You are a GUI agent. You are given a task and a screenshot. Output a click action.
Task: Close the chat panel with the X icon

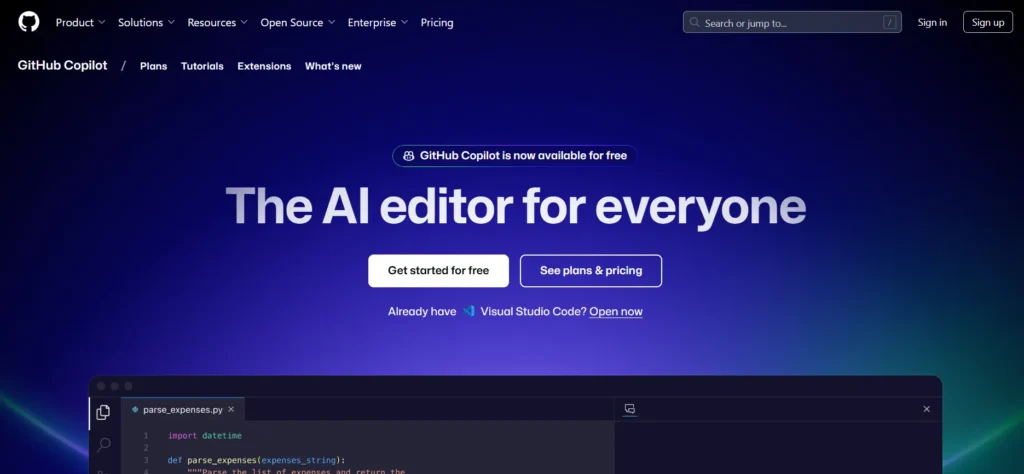926,409
